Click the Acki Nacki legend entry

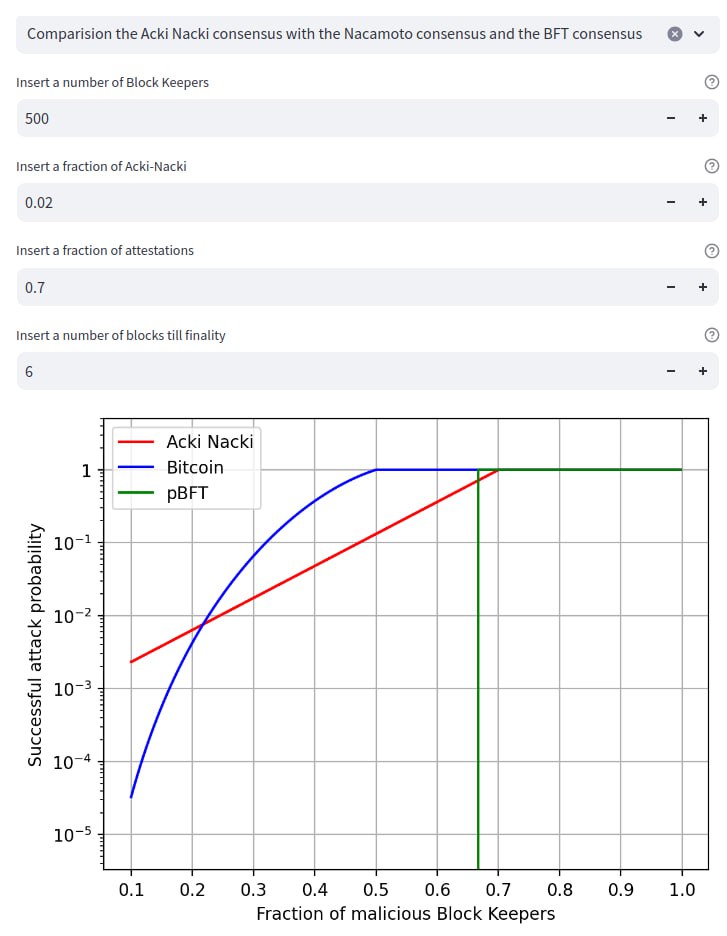[x=209, y=441]
